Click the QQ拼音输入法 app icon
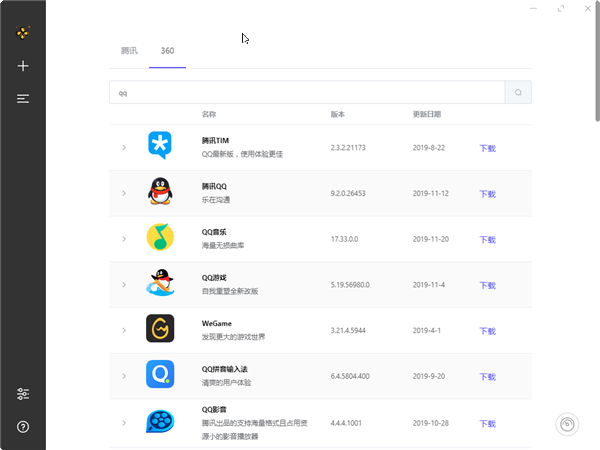Image resolution: width=600 pixels, height=450 pixels. (x=160, y=374)
